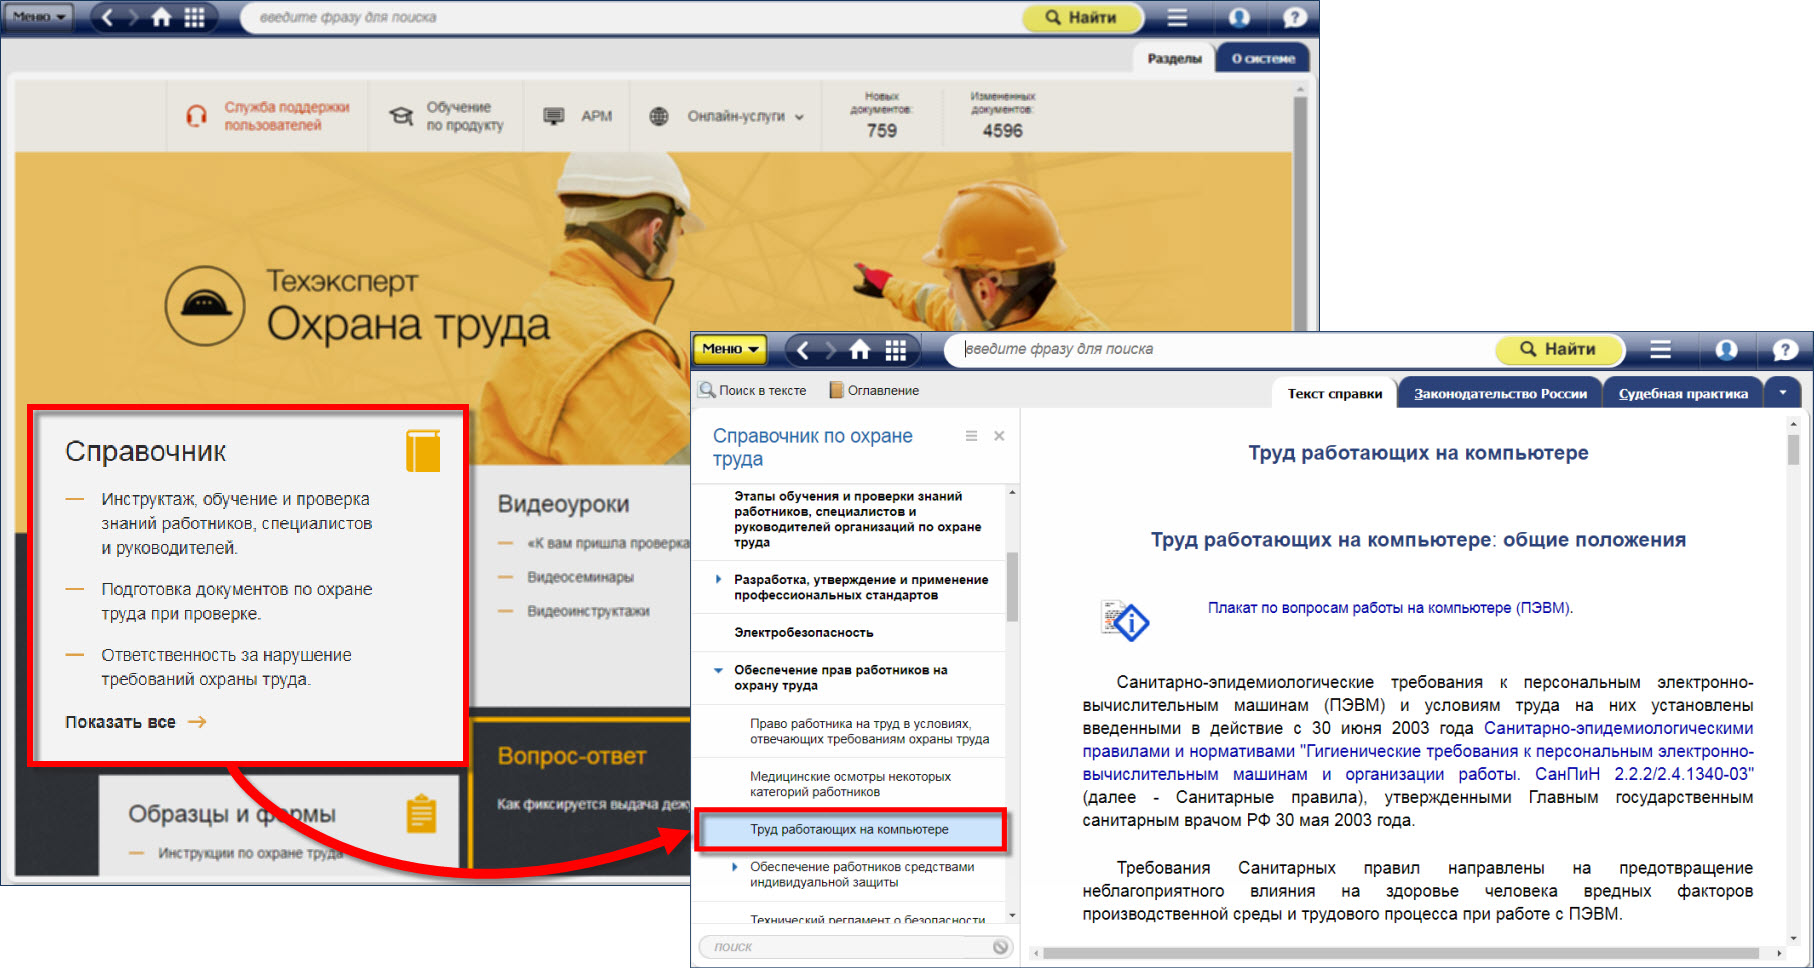1820x975 pixels.
Task: Click the help question mark in front window
Action: pos(1784,350)
